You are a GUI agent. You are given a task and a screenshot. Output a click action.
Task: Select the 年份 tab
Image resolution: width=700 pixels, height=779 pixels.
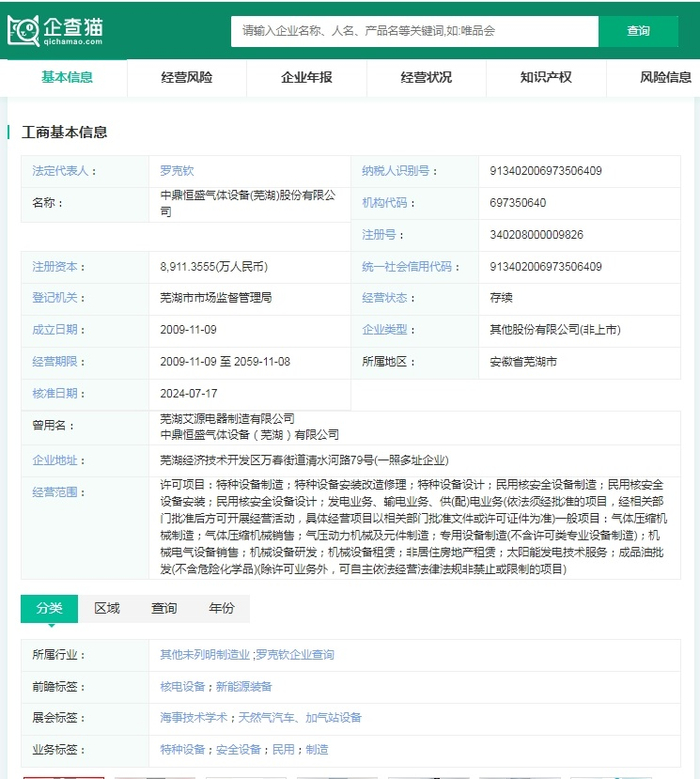tap(221, 608)
